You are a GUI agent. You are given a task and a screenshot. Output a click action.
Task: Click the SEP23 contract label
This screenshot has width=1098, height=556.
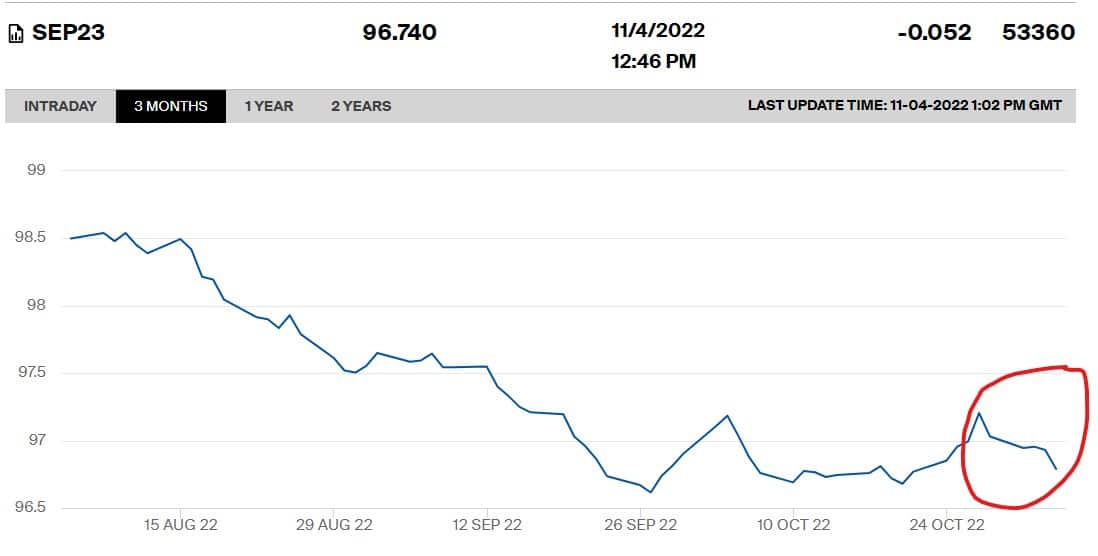69,33
